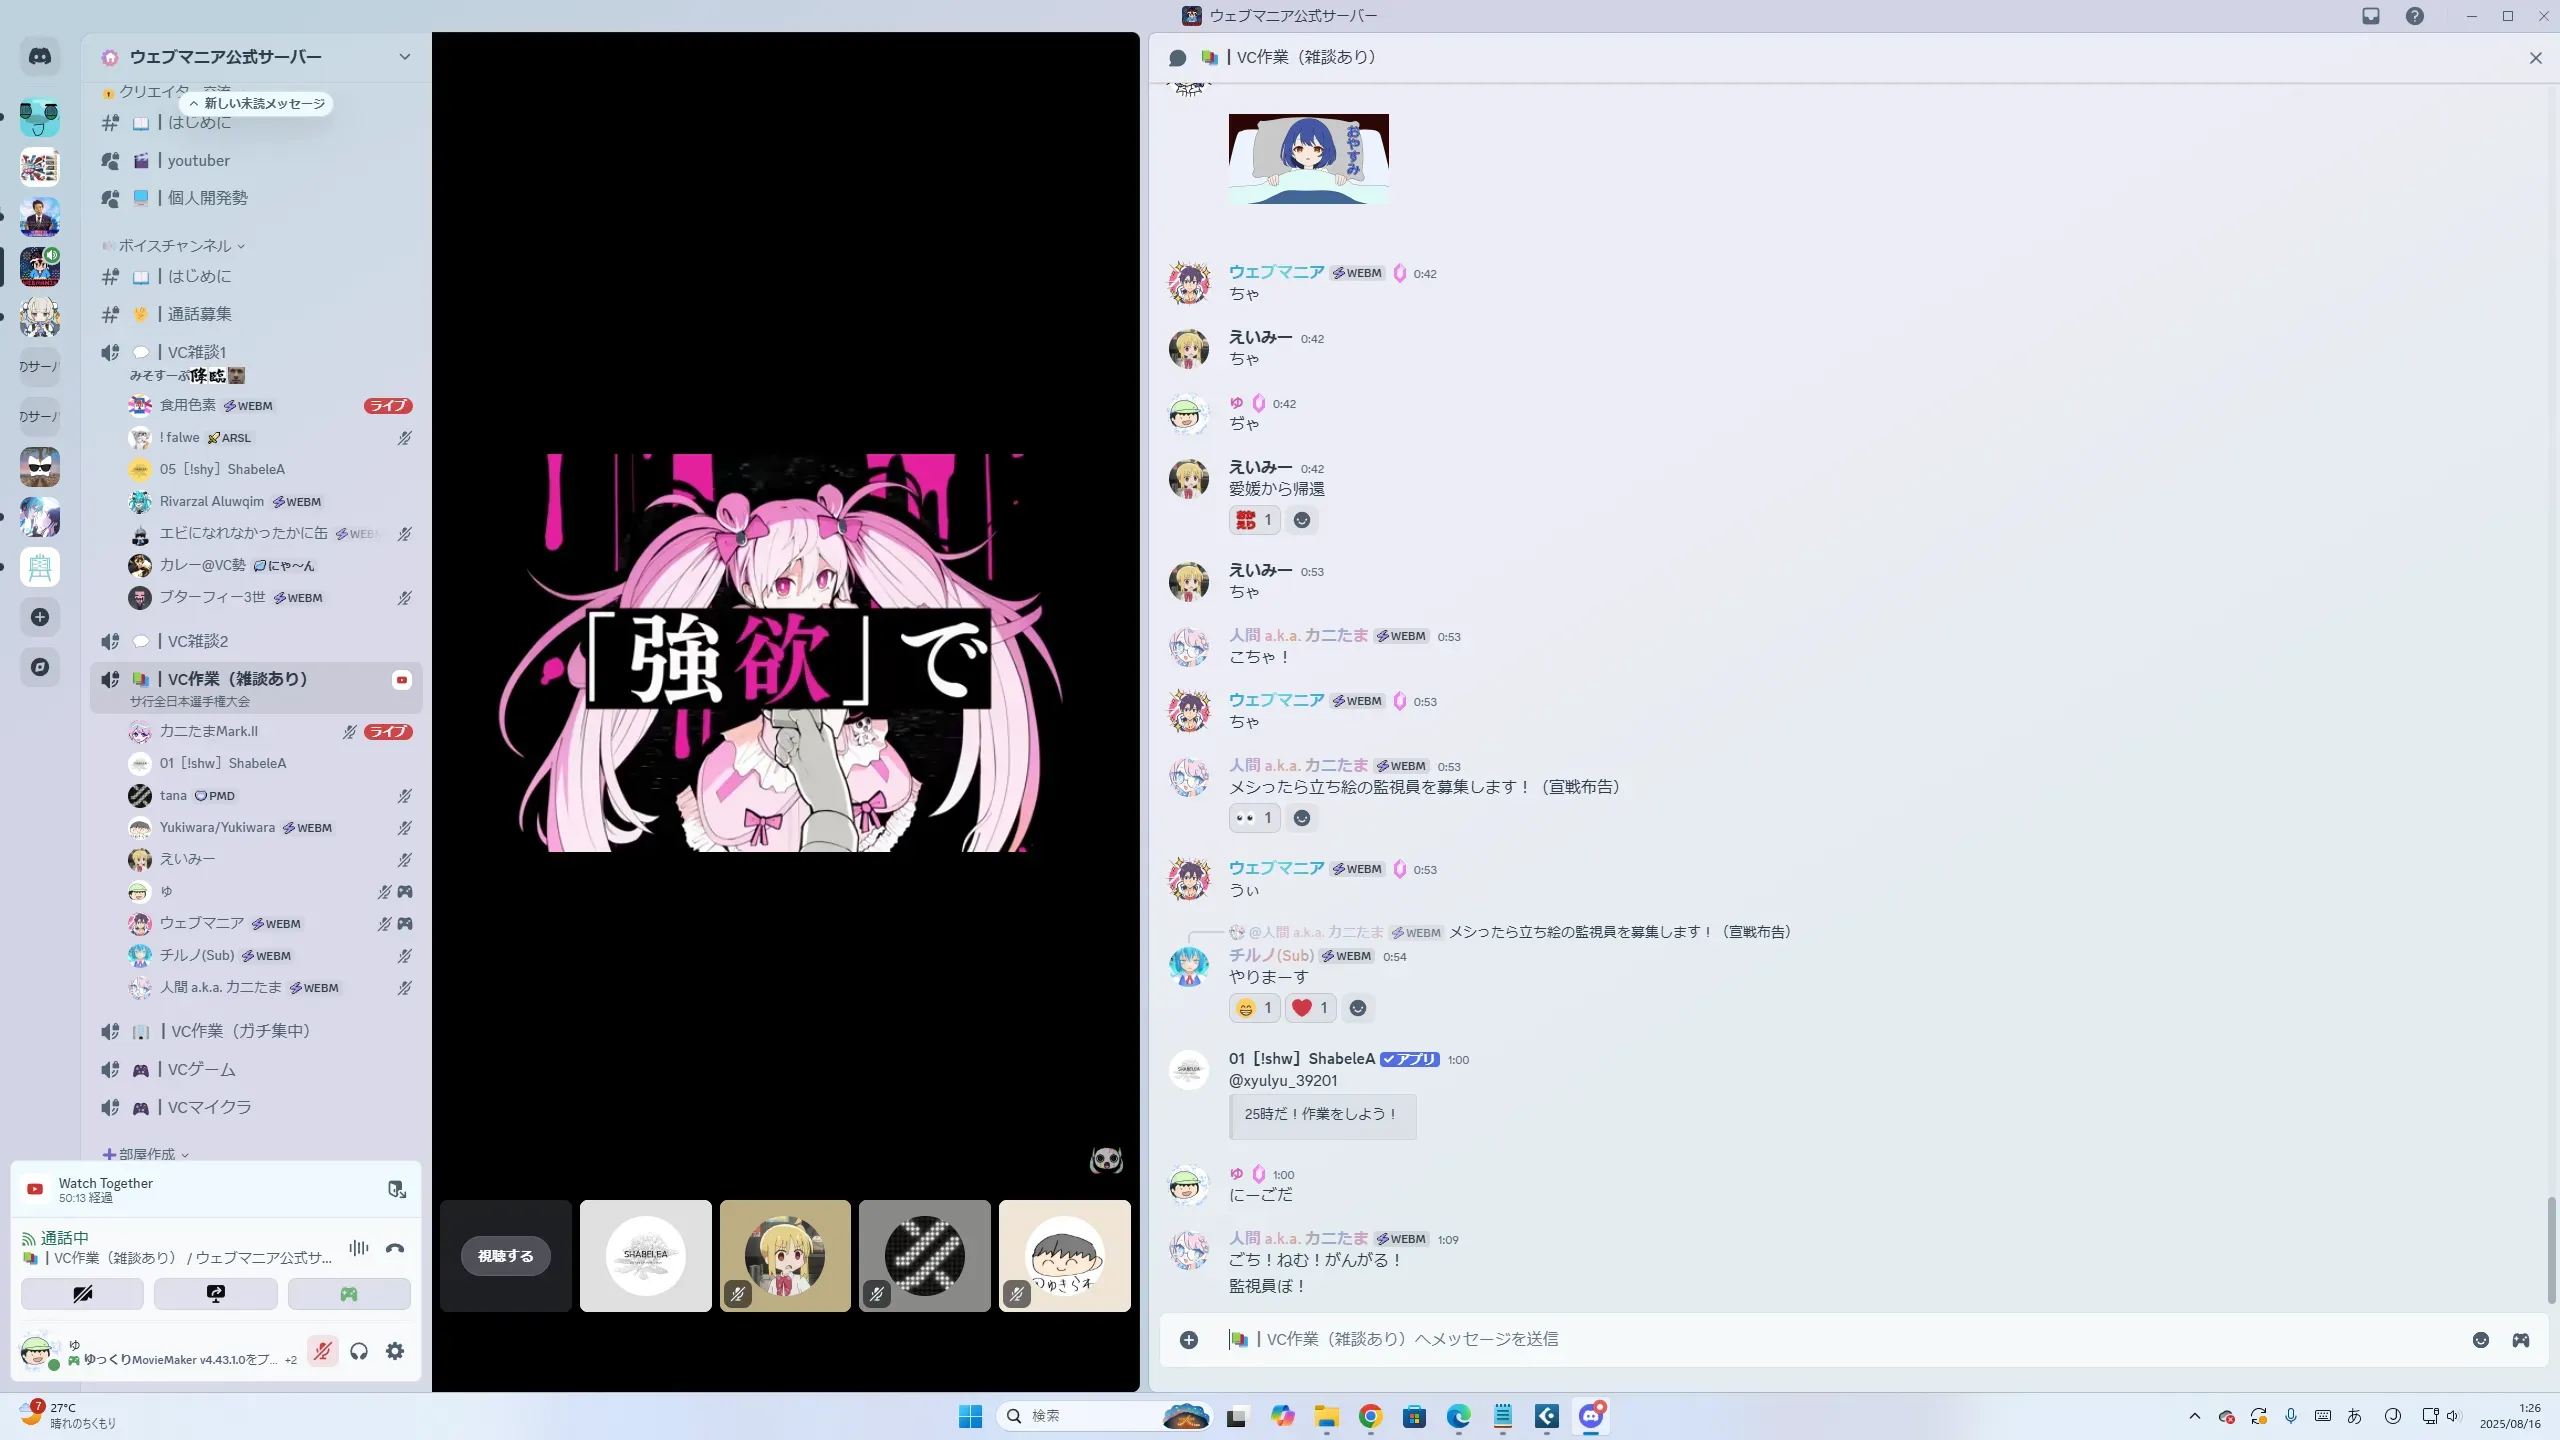Click the chat message input field
The height and width of the screenshot is (1440, 2560).
pyautogui.click(x=1800, y=1340)
